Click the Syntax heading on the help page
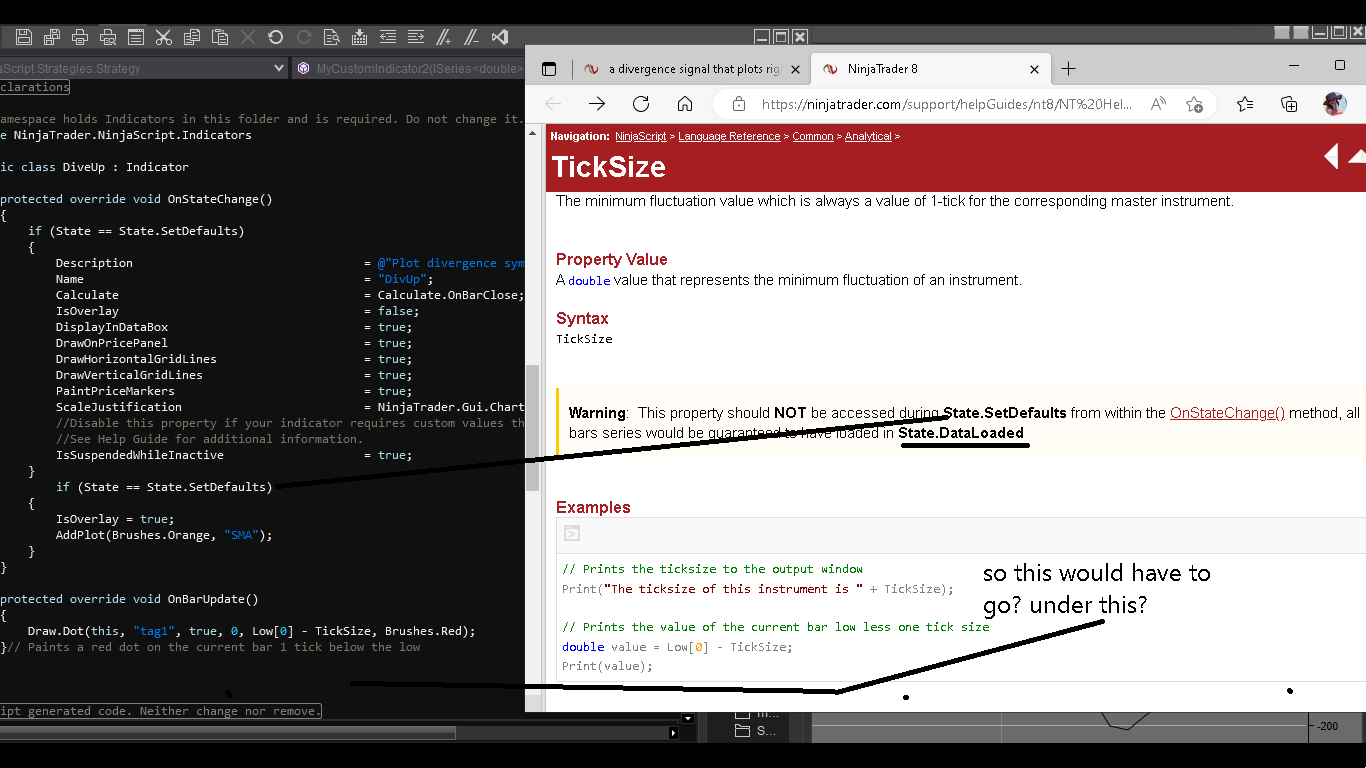 [x=582, y=318]
